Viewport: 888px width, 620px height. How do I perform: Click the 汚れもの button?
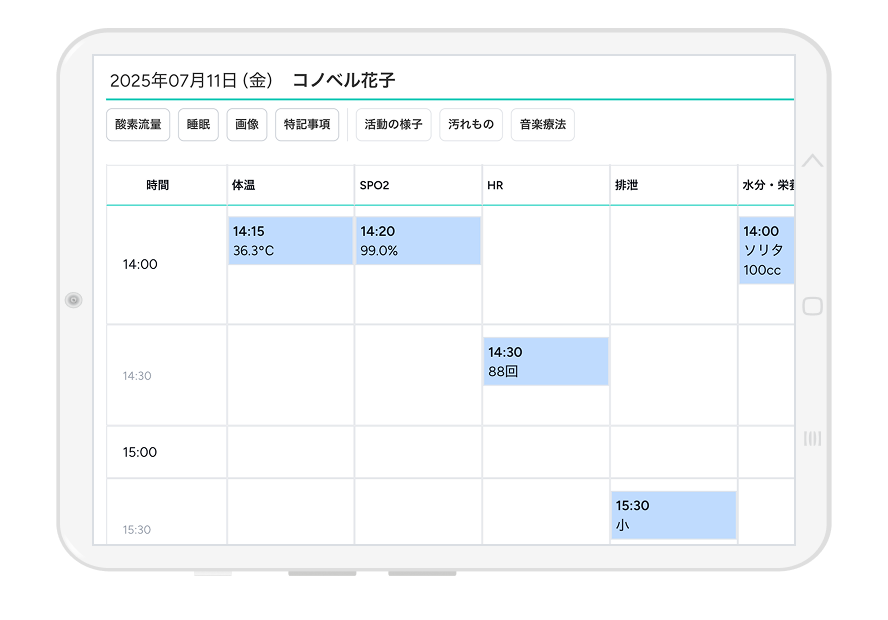471,125
